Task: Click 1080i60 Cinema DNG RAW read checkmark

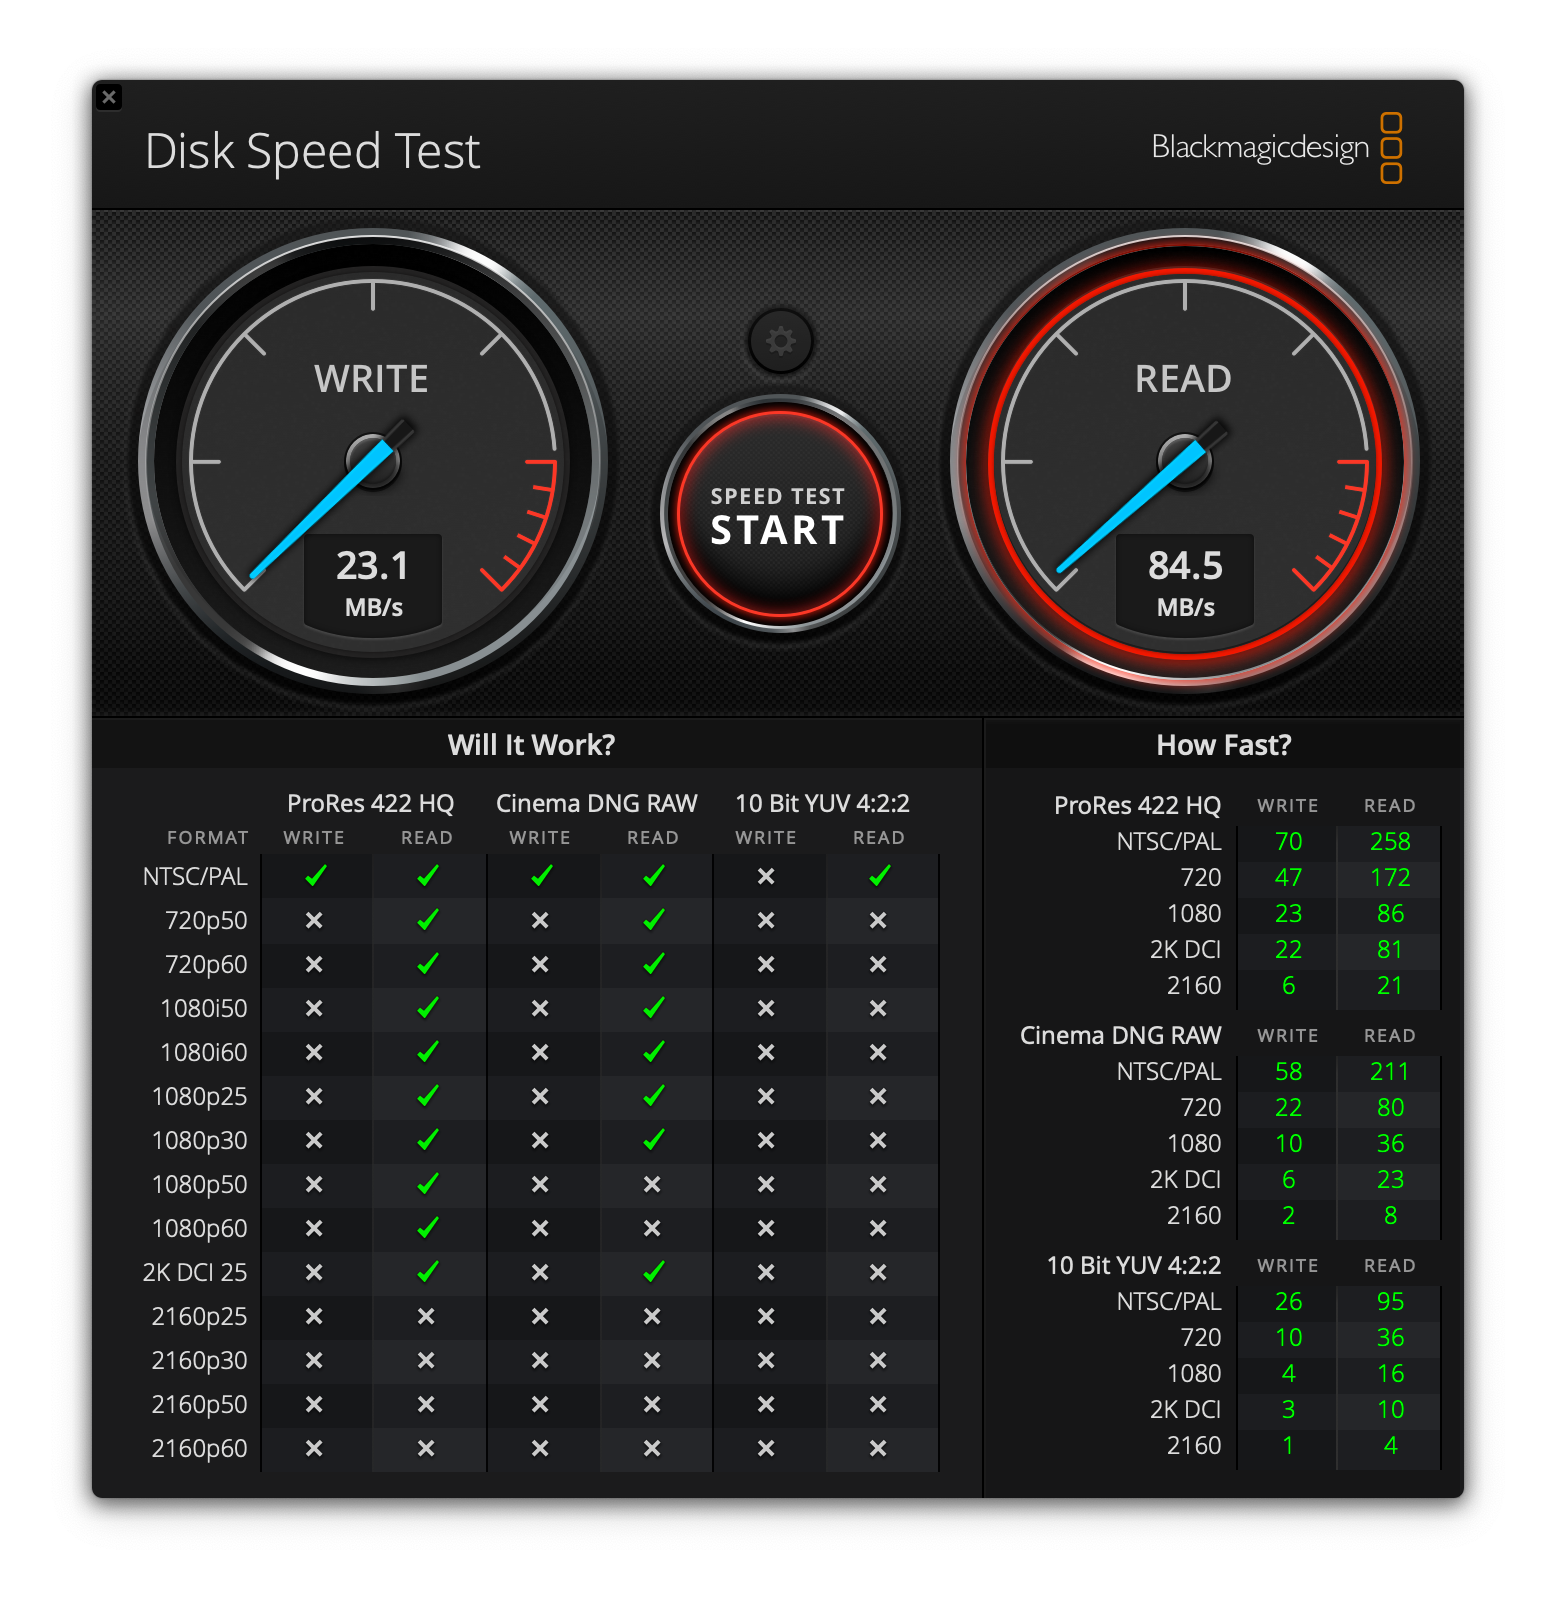Action: point(654,1052)
